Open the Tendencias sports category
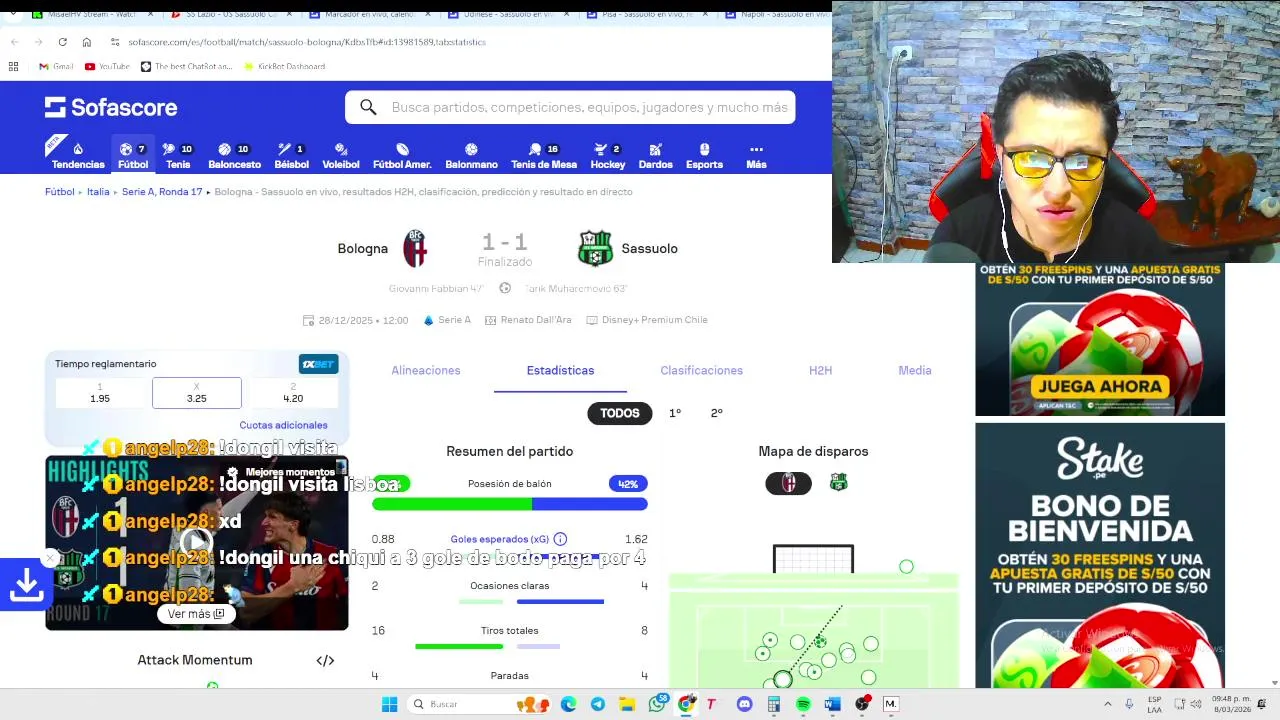The width and height of the screenshot is (1280, 720). [x=78, y=155]
